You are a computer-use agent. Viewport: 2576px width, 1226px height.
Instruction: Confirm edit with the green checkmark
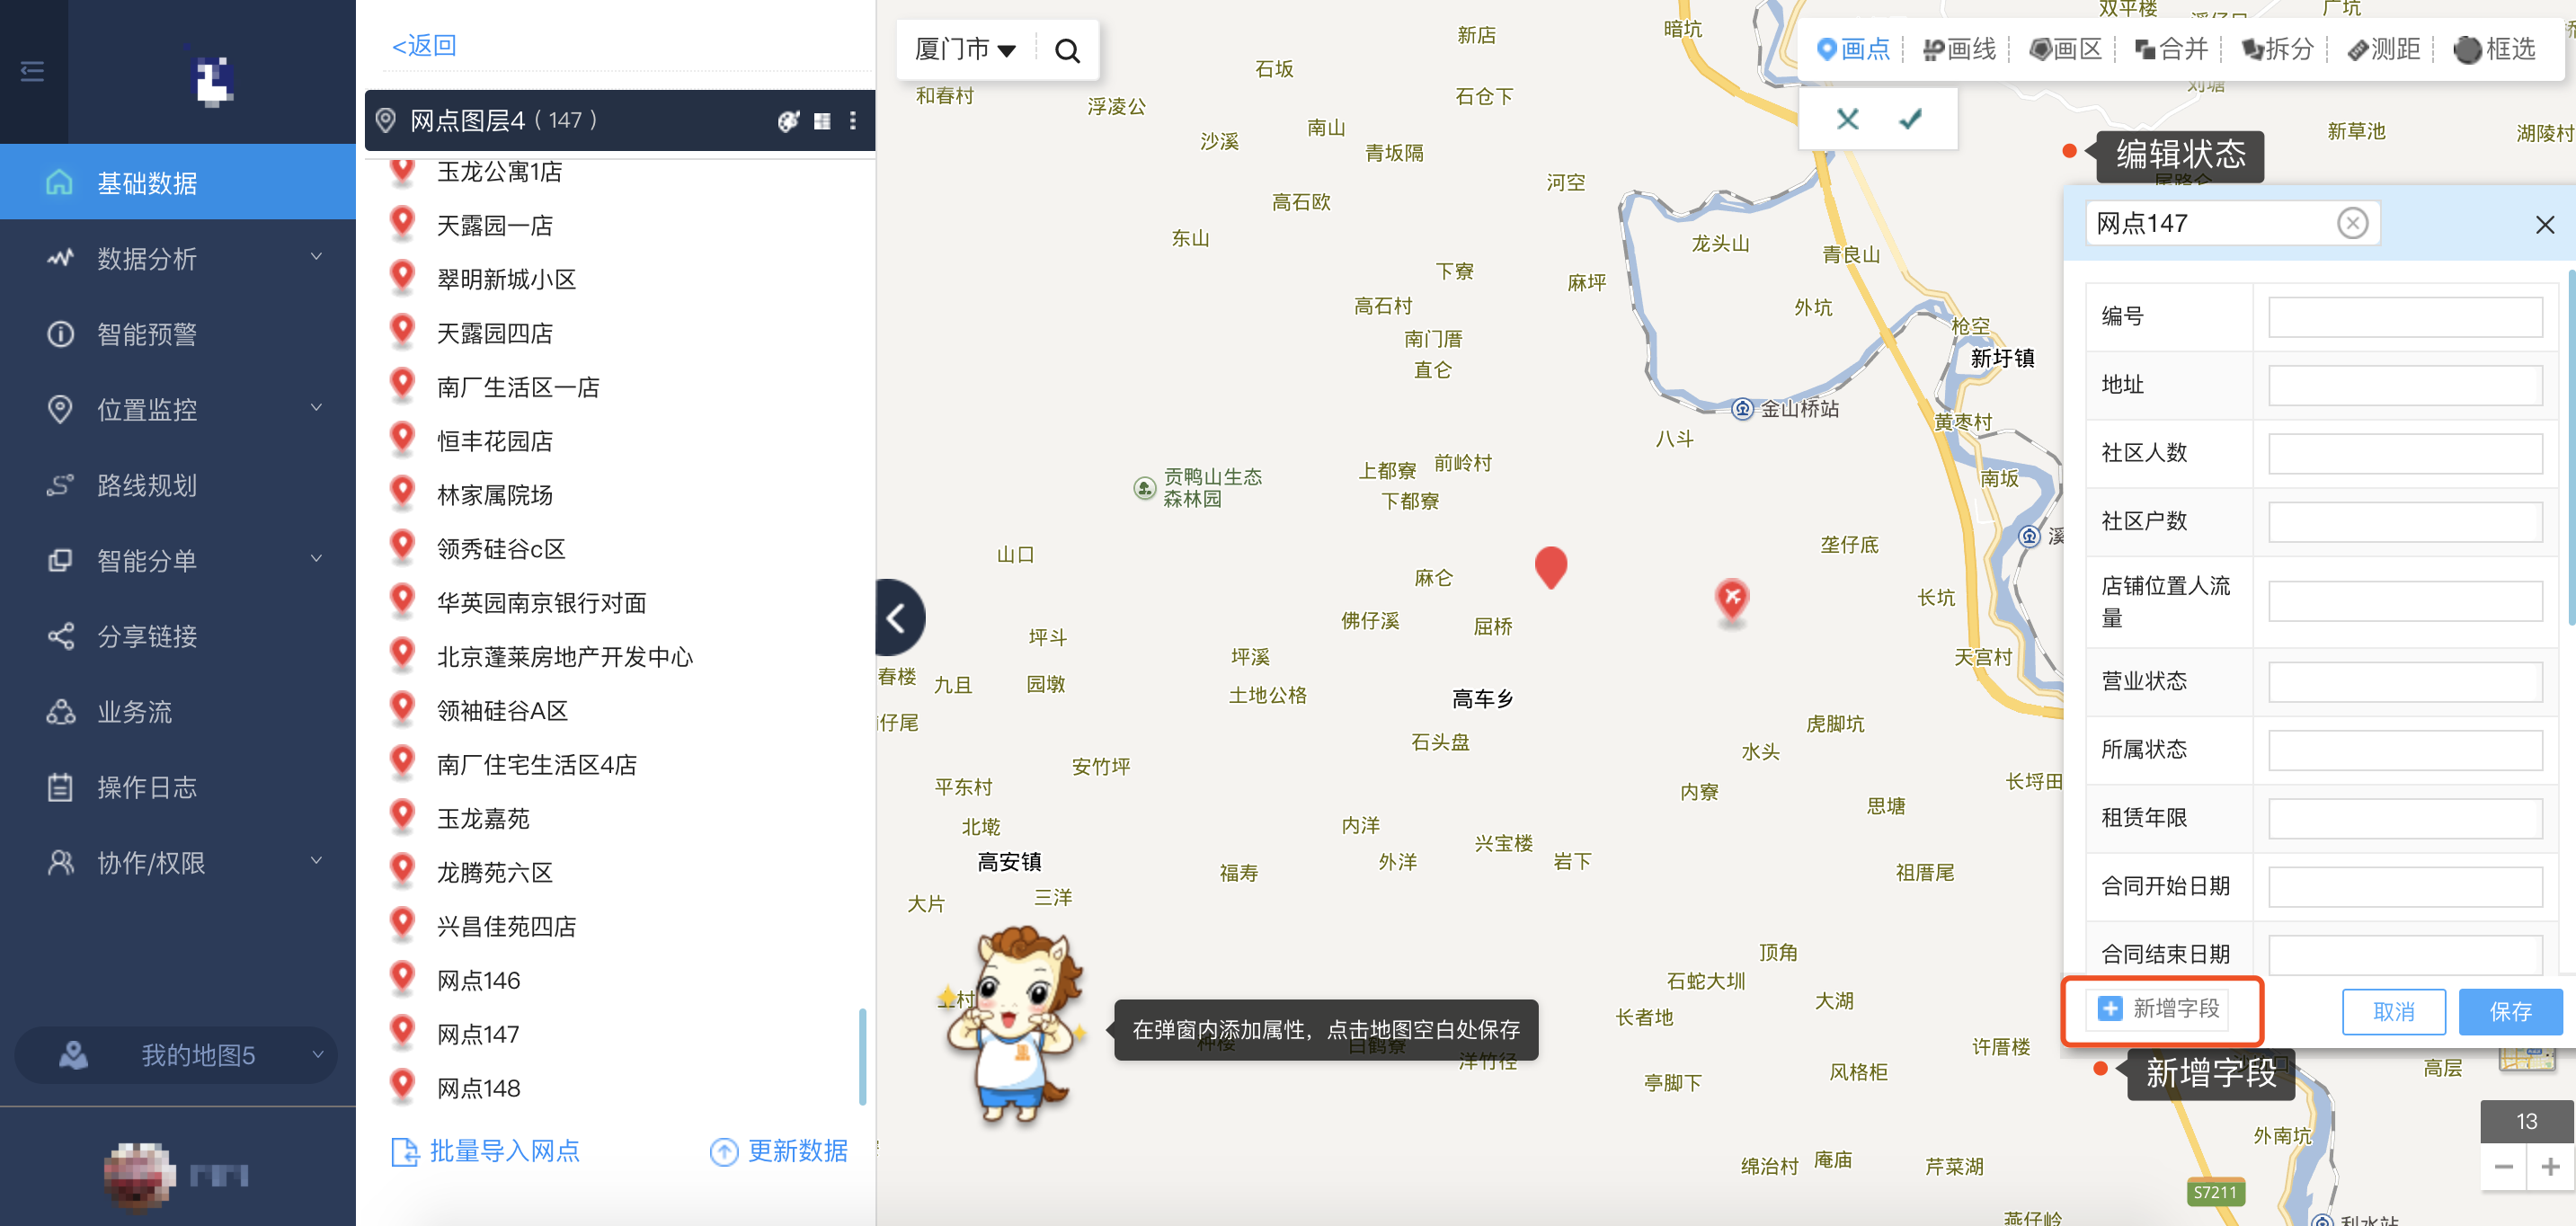coord(1910,119)
